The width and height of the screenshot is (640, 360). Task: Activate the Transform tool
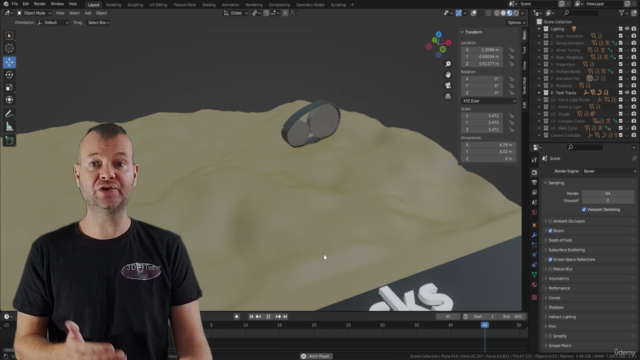[x=9, y=100]
